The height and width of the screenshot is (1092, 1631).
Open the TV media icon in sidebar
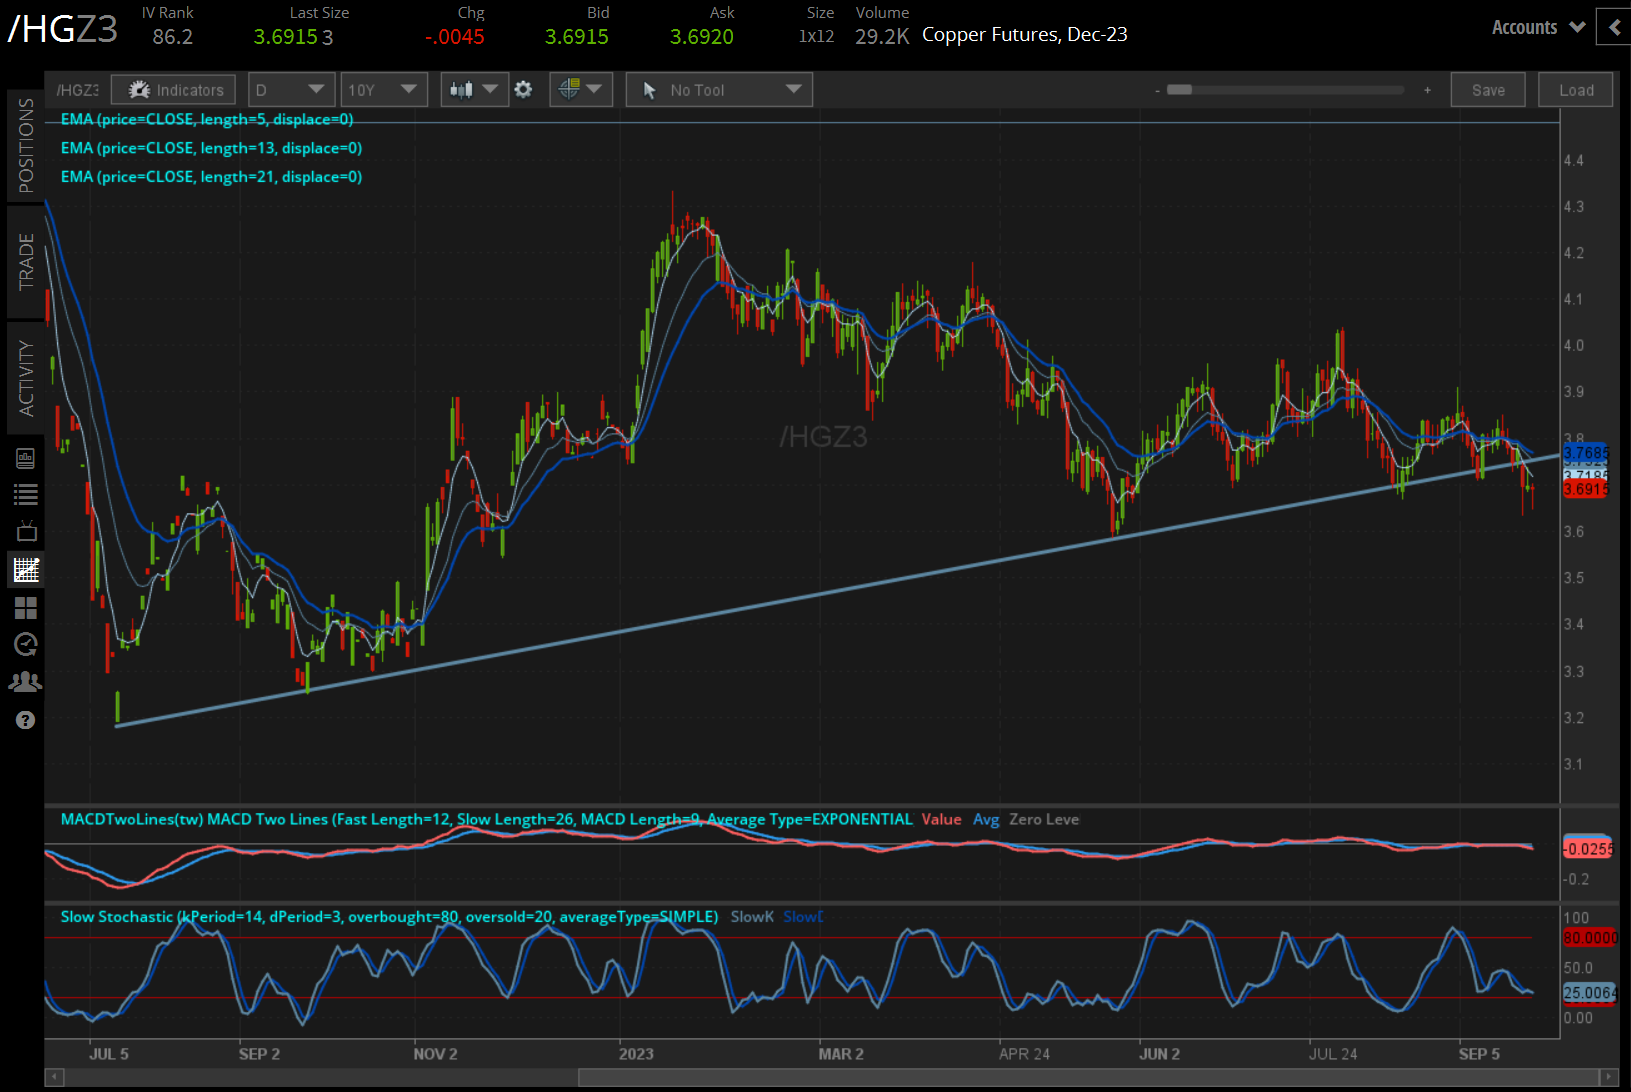coord(26,531)
